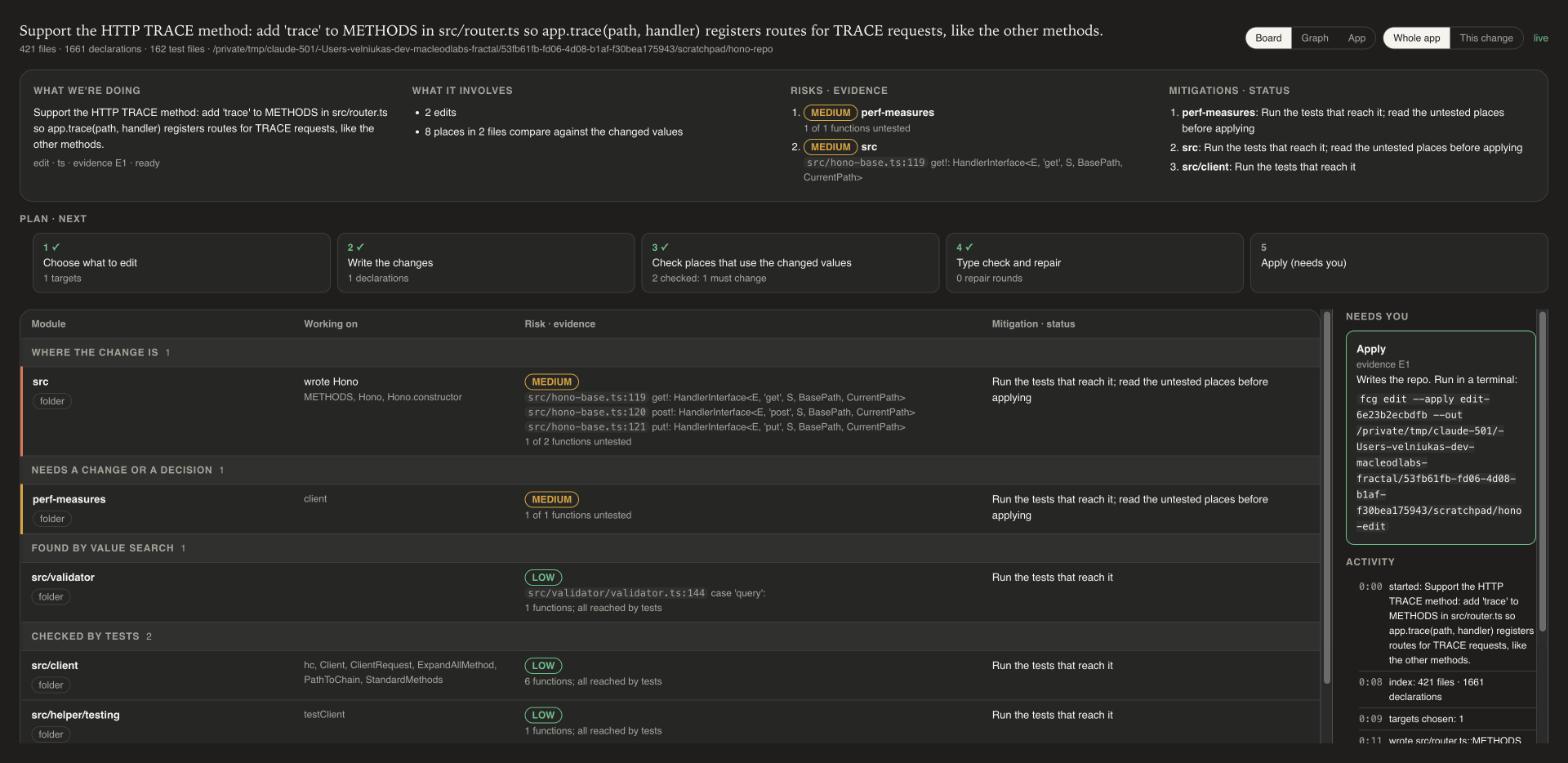Collapse the FOUND BY VALUE SEARCH section

(x=670, y=548)
